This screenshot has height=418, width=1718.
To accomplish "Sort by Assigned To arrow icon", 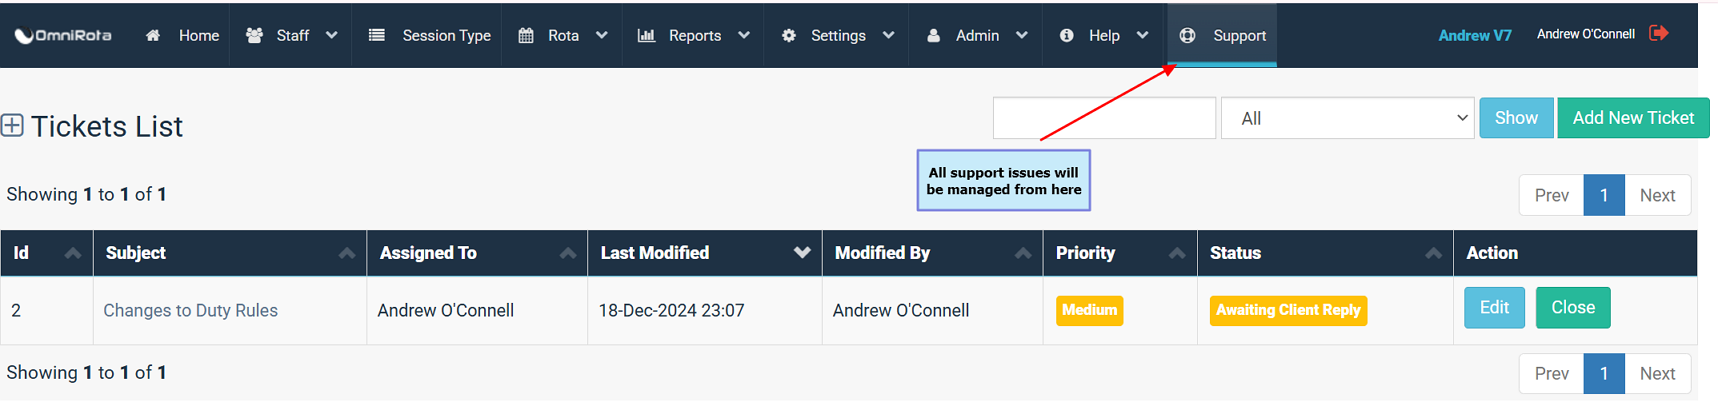I will (x=568, y=253).
